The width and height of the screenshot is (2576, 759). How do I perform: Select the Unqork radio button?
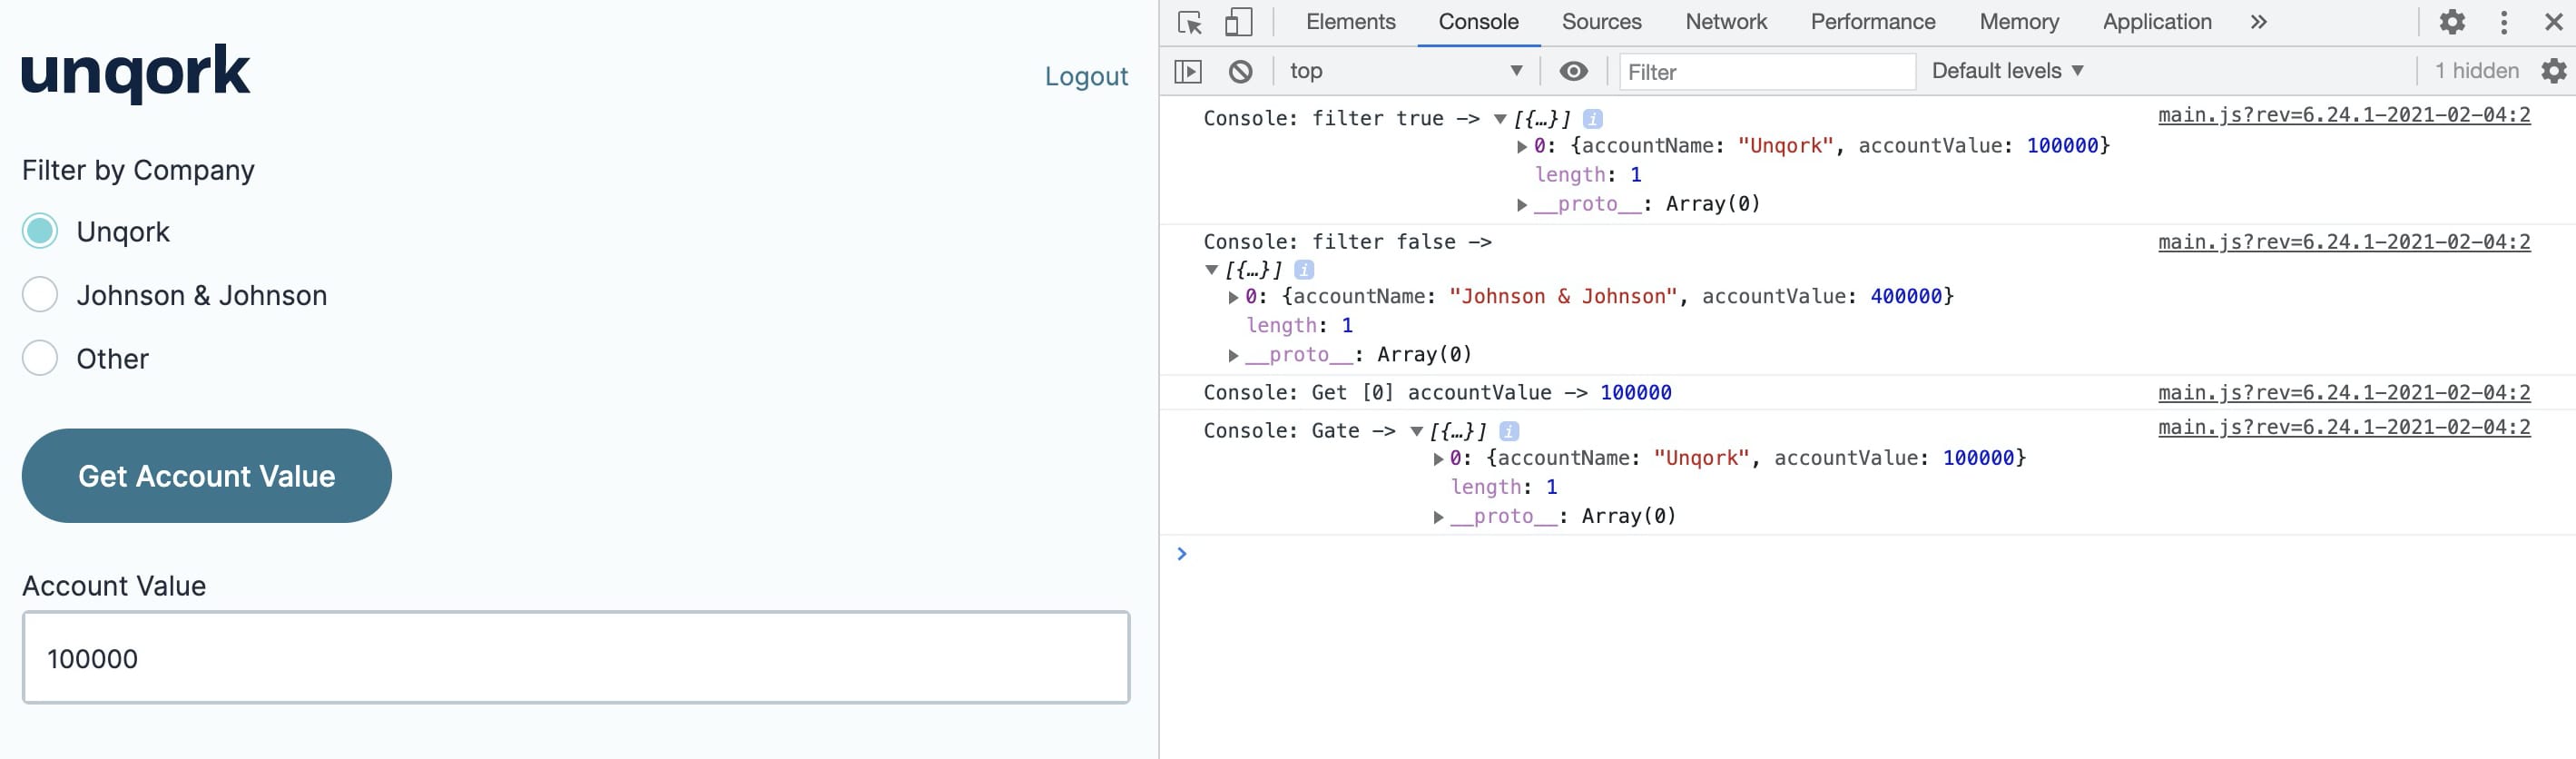(x=40, y=231)
